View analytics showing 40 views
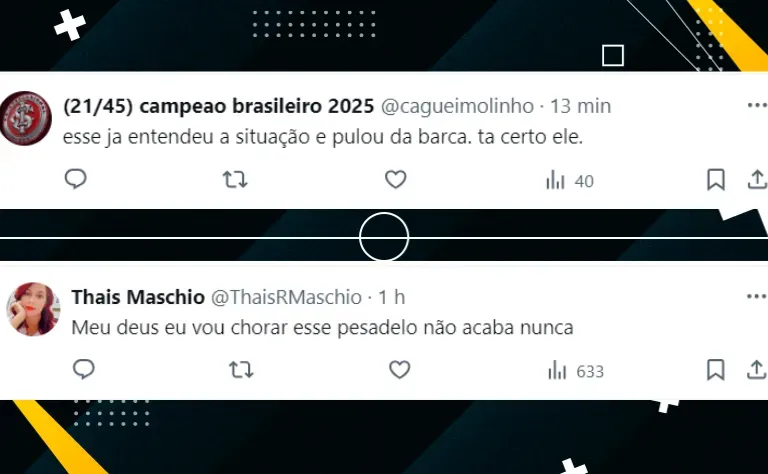 pos(570,181)
